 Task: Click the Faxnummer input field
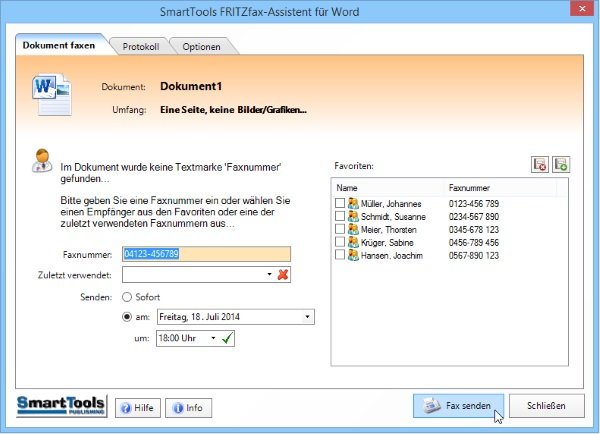pyautogui.click(x=206, y=254)
